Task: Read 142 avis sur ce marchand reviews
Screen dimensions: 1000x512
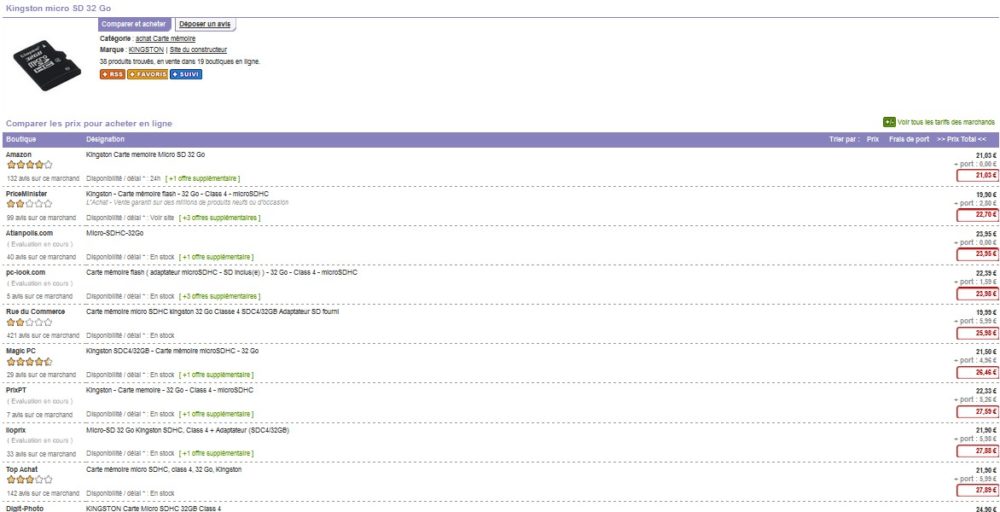Action: click(x=43, y=493)
